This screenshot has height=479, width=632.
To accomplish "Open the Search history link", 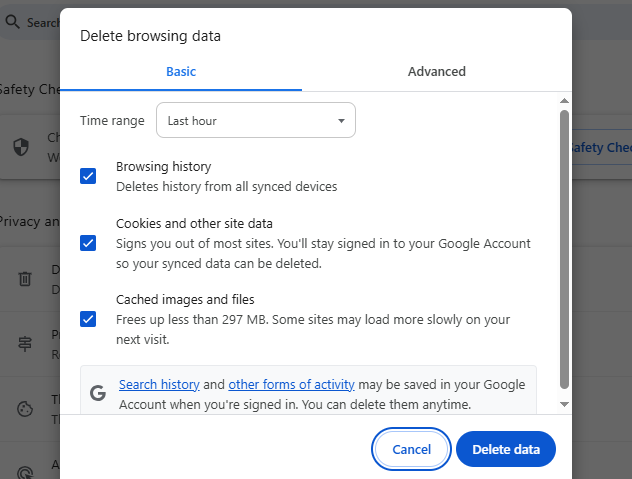I will (159, 385).
